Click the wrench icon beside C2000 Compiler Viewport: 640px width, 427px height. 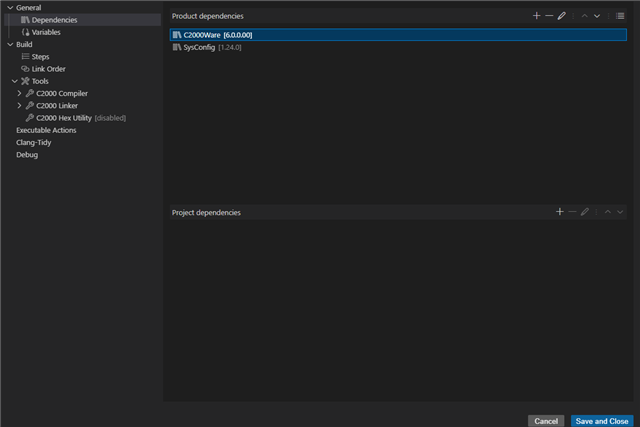point(30,93)
